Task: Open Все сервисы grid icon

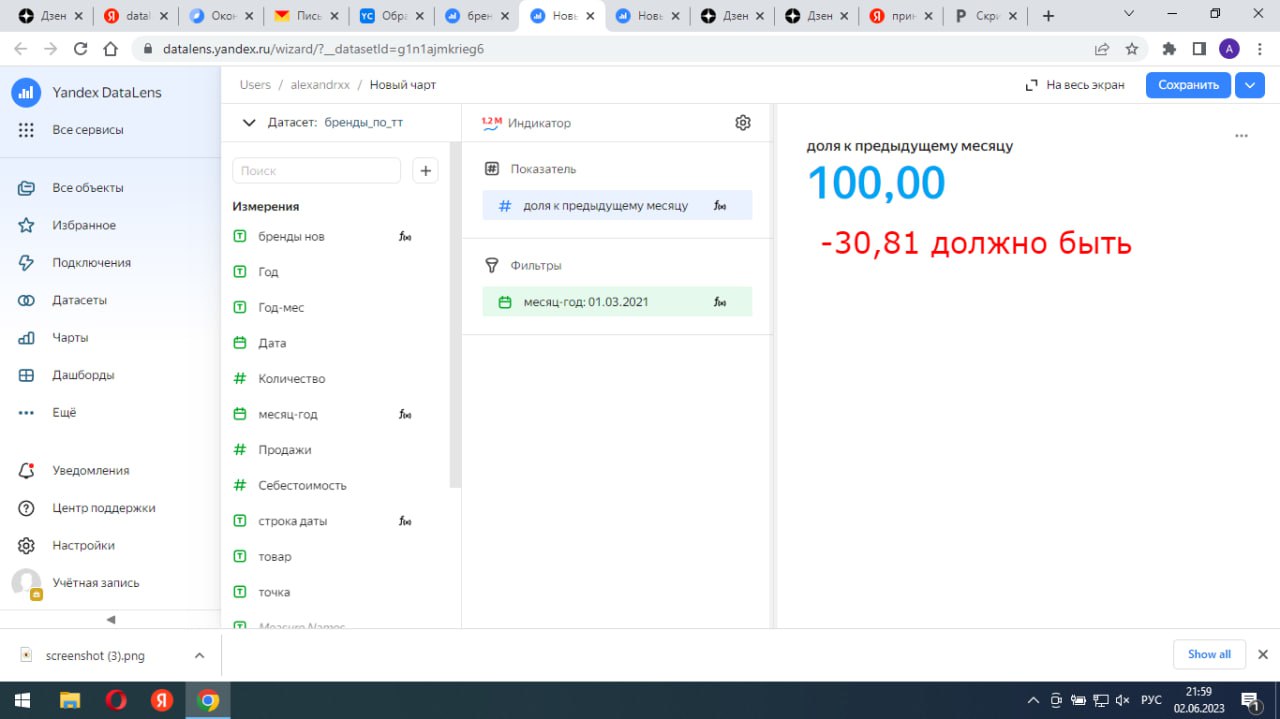Action: point(27,130)
